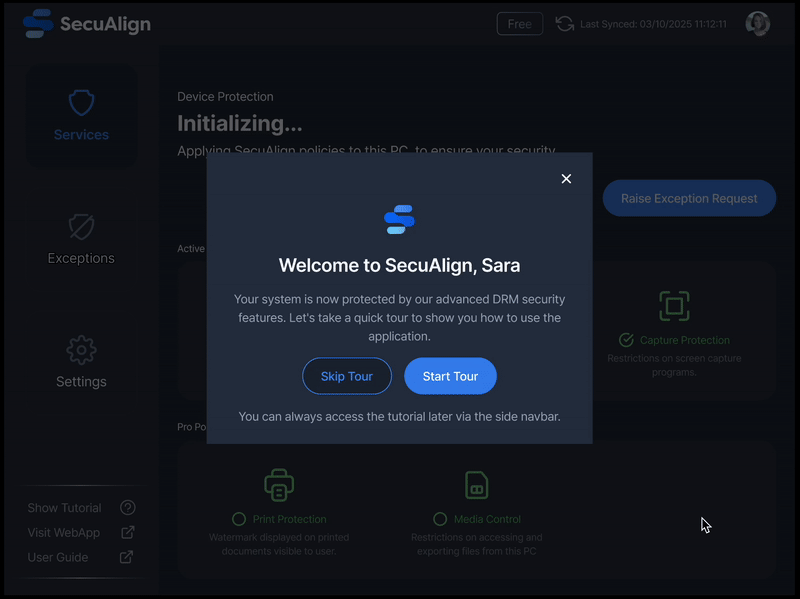Open the Settings gear icon

click(81, 350)
